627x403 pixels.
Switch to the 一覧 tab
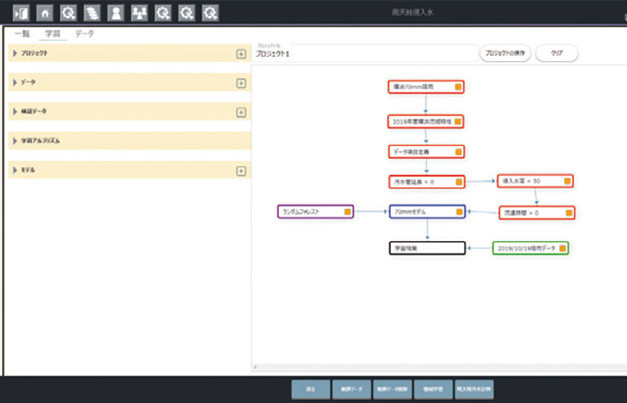(x=19, y=34)
